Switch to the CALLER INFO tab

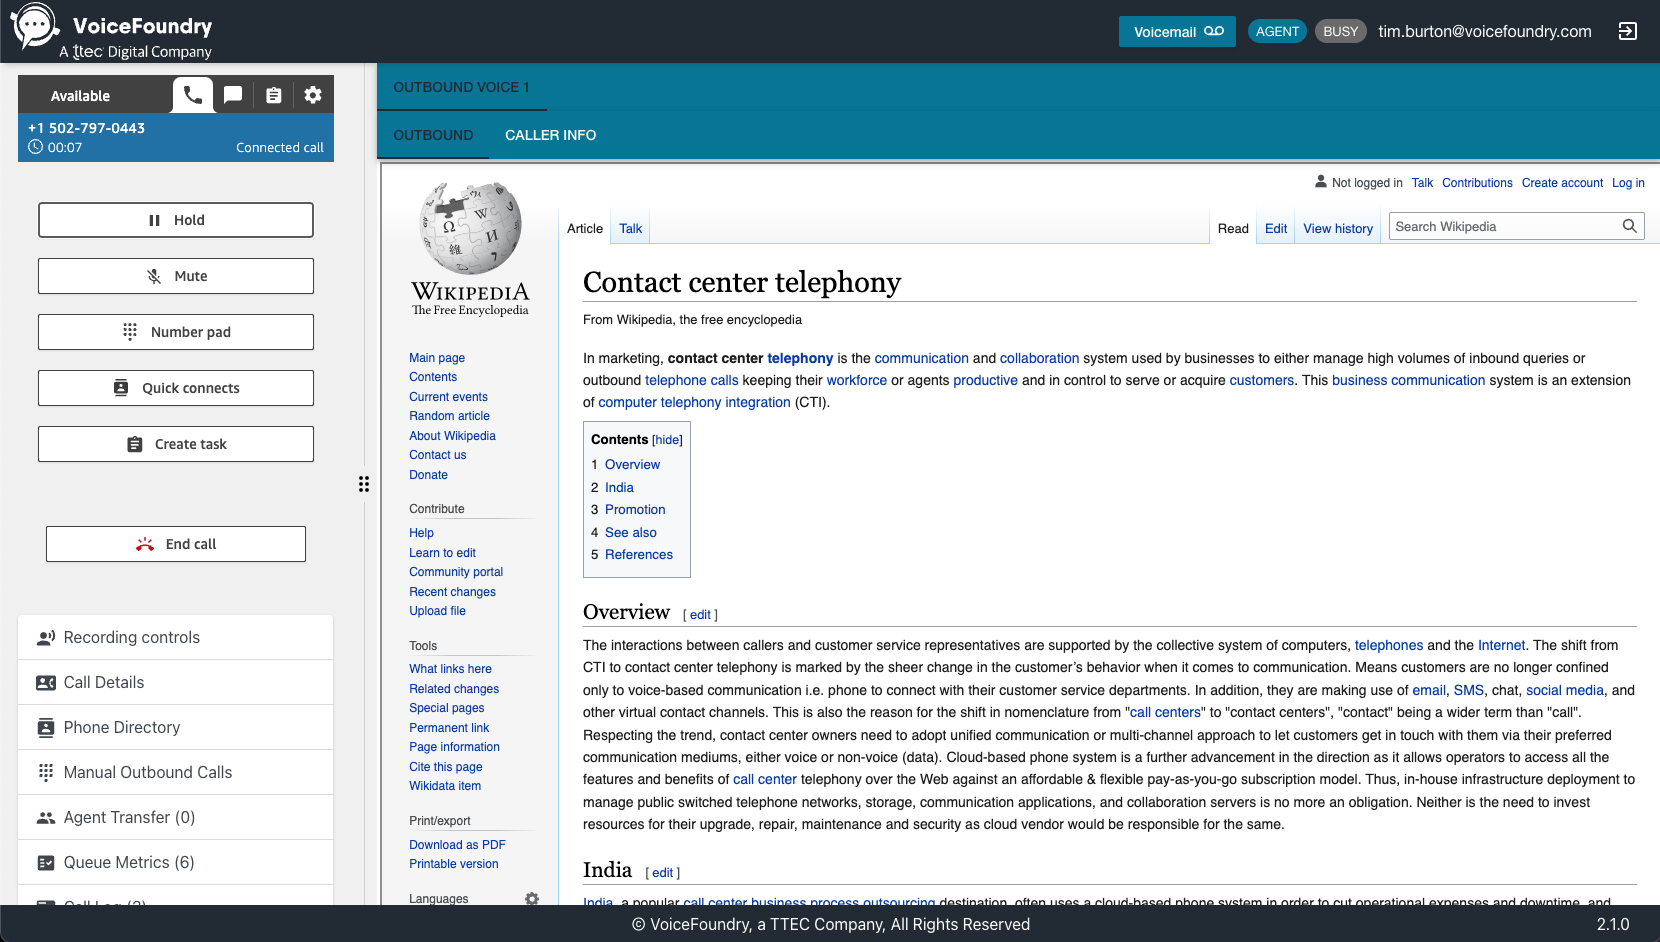click(x=550, y=135)
